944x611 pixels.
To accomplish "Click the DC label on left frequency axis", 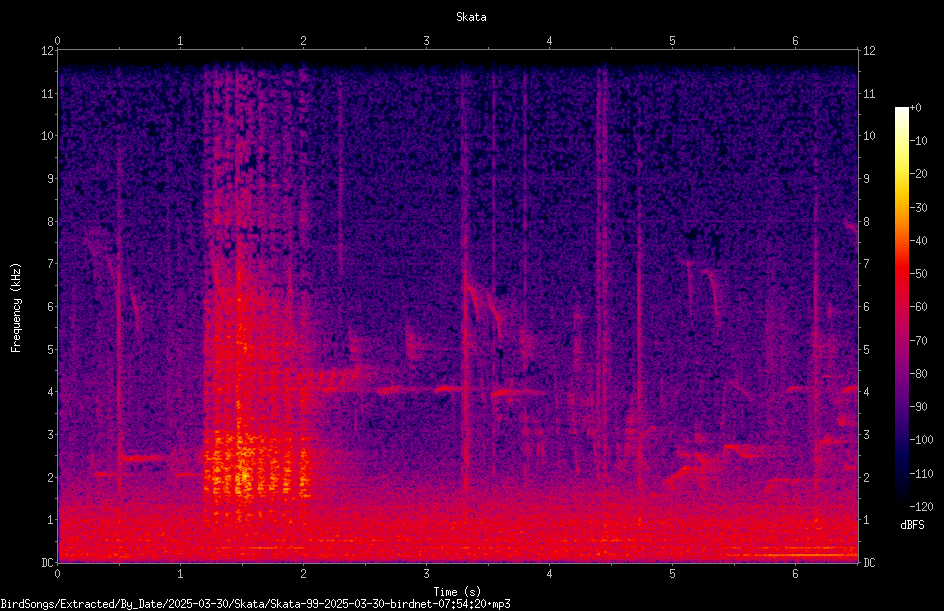I will click(x=47, y=562).
